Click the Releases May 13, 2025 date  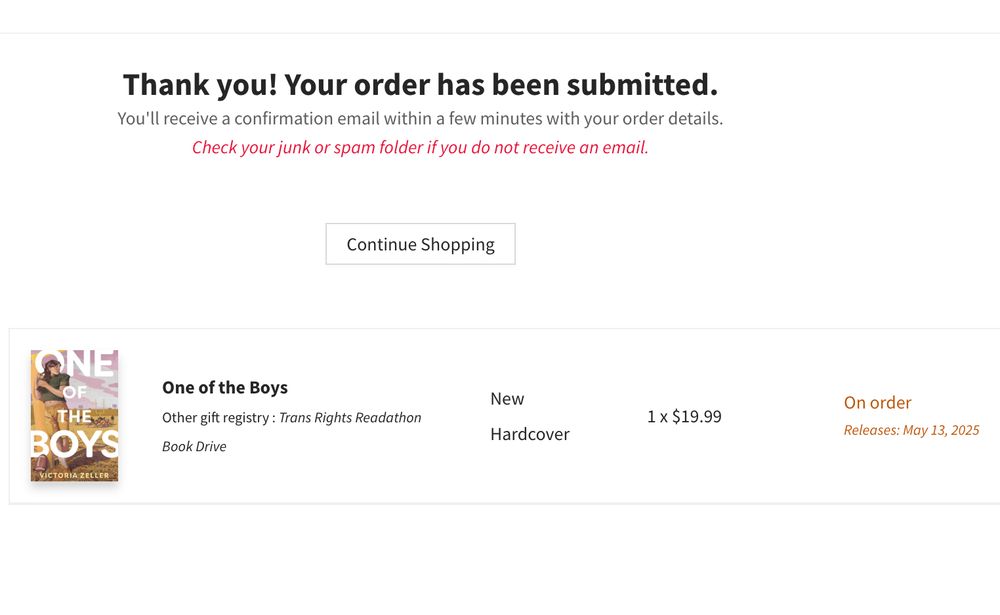[911, 430]
